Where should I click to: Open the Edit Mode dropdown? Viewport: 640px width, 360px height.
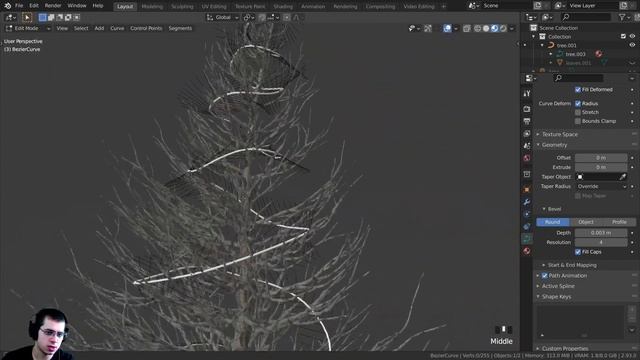[x=28, y=28]
